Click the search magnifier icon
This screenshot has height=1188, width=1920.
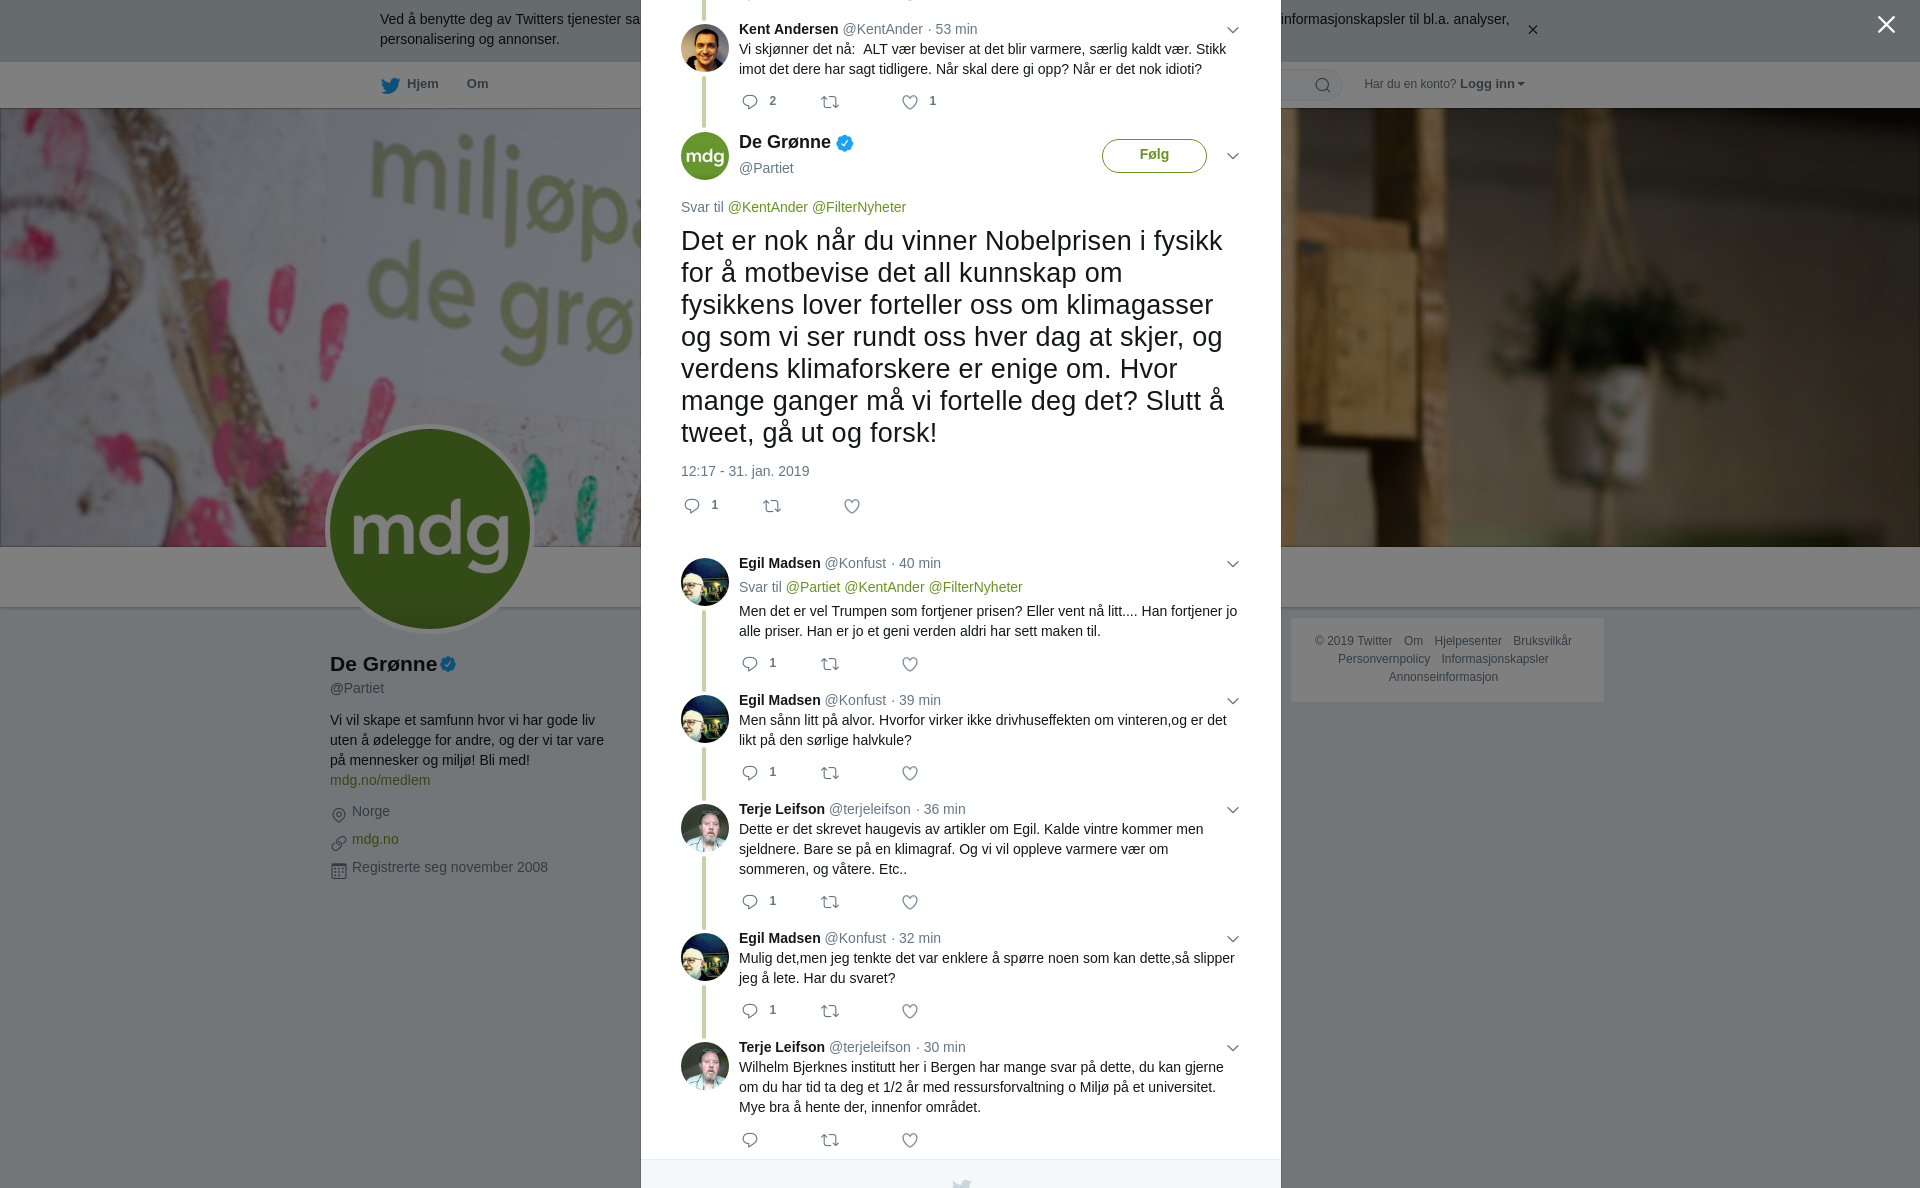coord(1323,85)
